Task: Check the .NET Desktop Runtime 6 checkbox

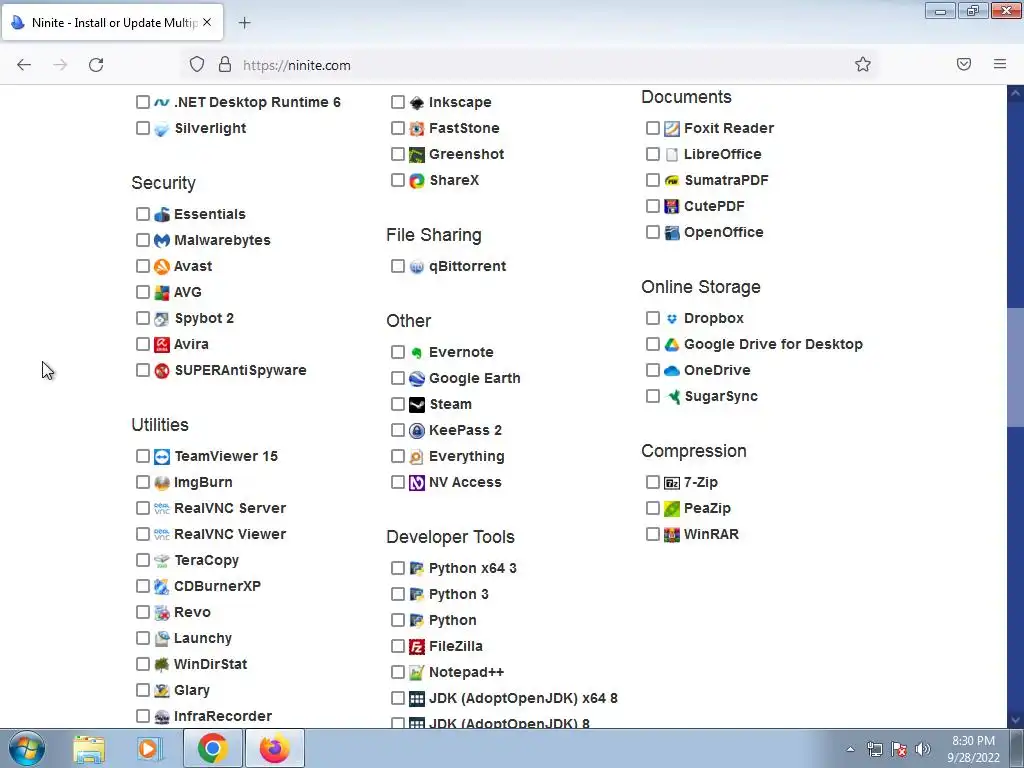Action: click(143, 102)
